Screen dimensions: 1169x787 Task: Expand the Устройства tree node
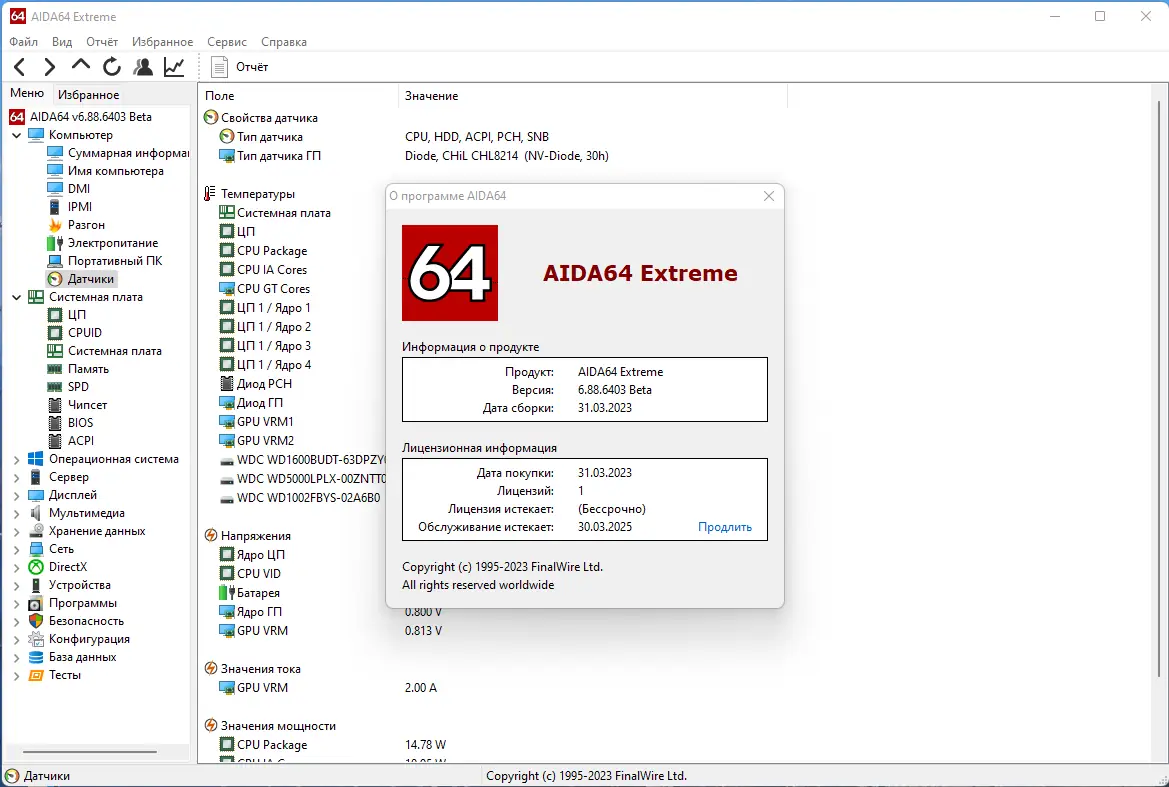tap(16, 586)
